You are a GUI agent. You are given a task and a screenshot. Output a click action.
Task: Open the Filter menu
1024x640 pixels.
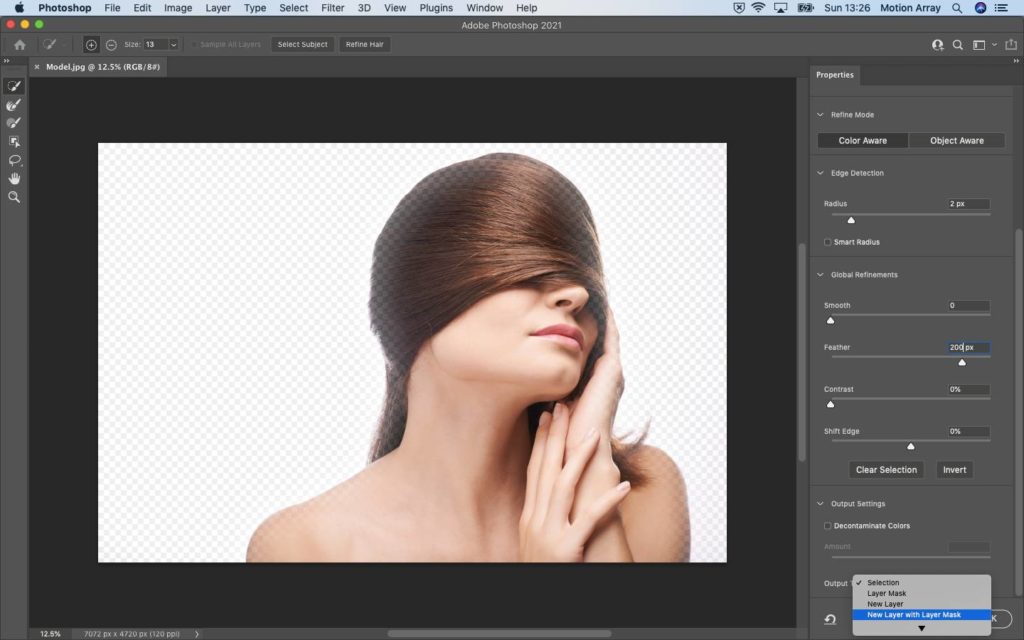pos(332,8)
